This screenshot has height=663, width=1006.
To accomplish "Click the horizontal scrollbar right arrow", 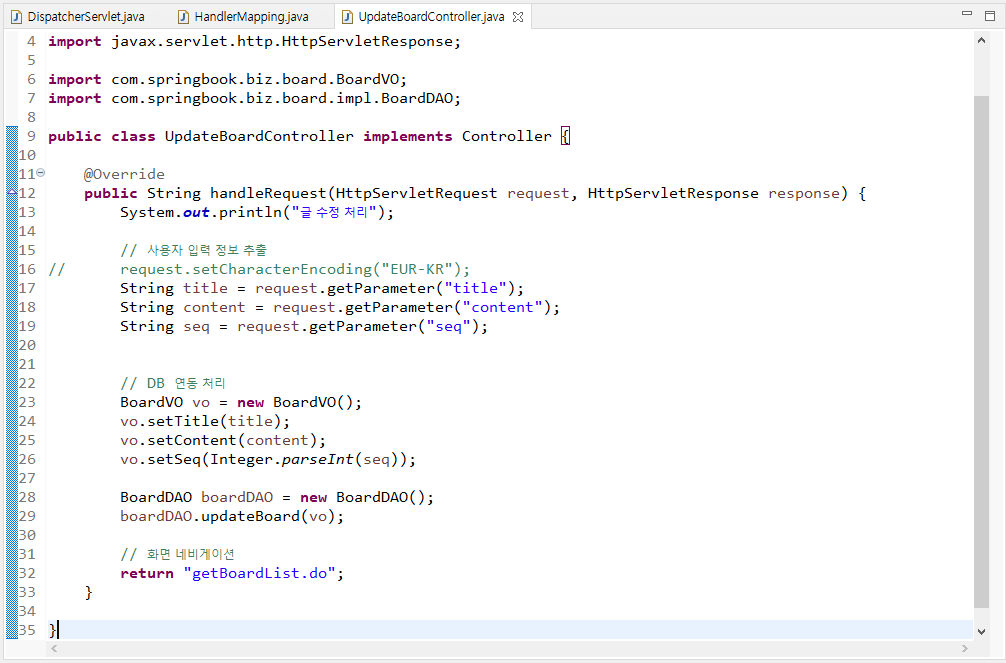I will click(964, 649).
